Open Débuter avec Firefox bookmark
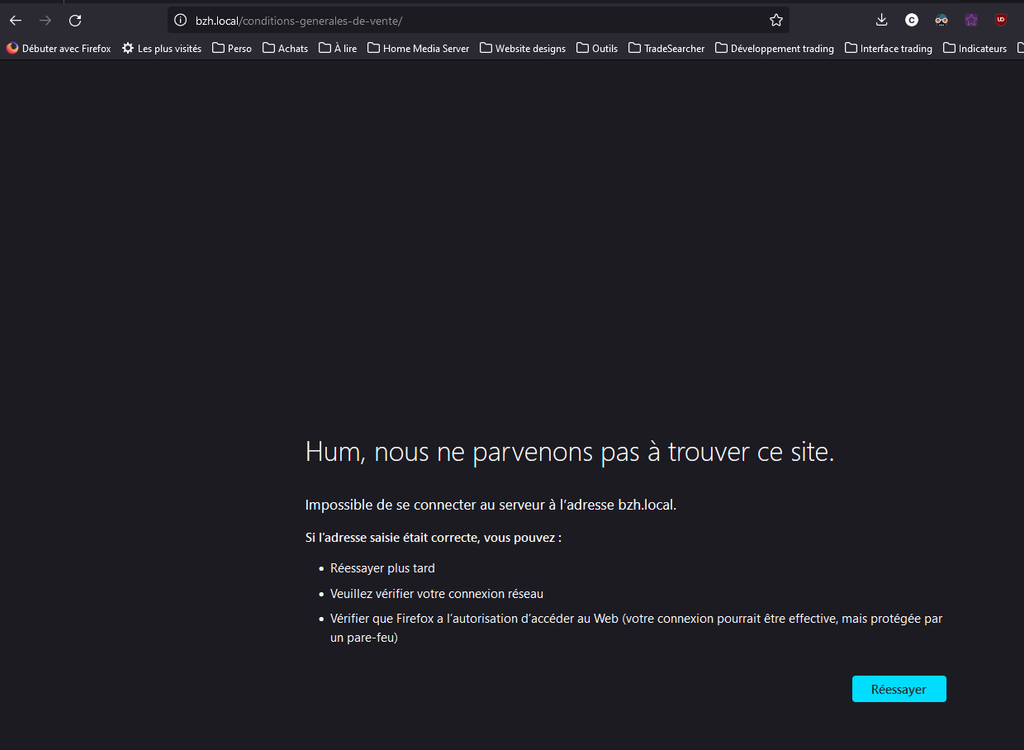 (59, 48)
